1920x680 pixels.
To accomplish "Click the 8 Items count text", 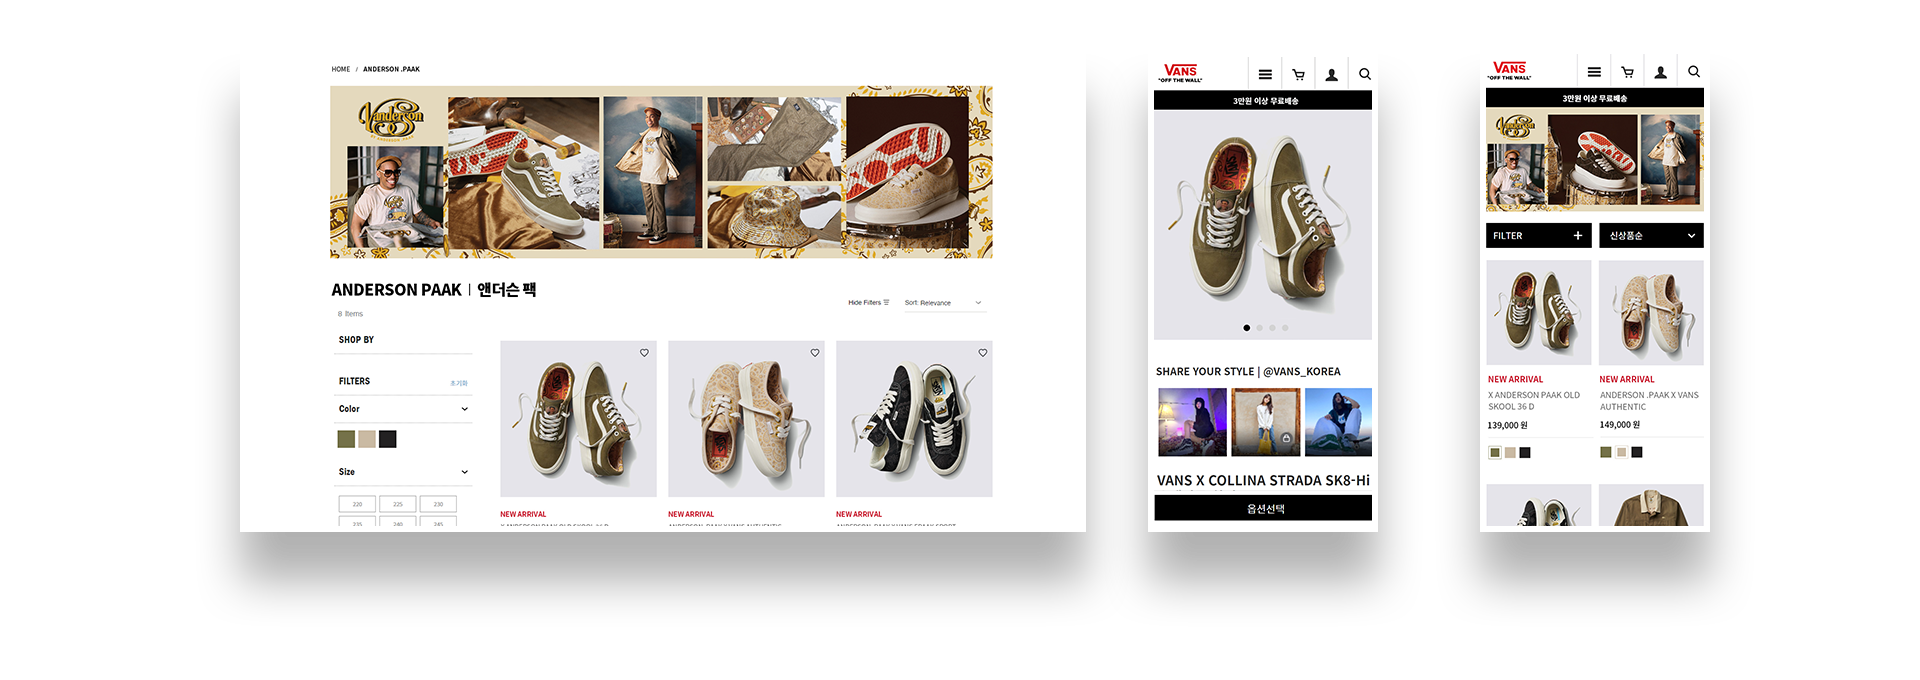I will point(350,314).
